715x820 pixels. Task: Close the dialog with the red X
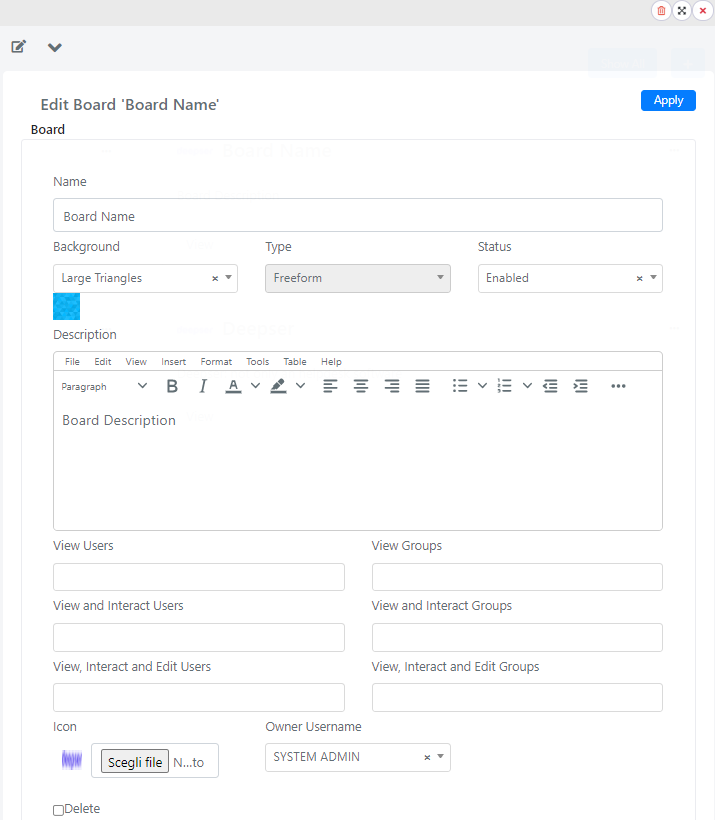pos(702,10)
